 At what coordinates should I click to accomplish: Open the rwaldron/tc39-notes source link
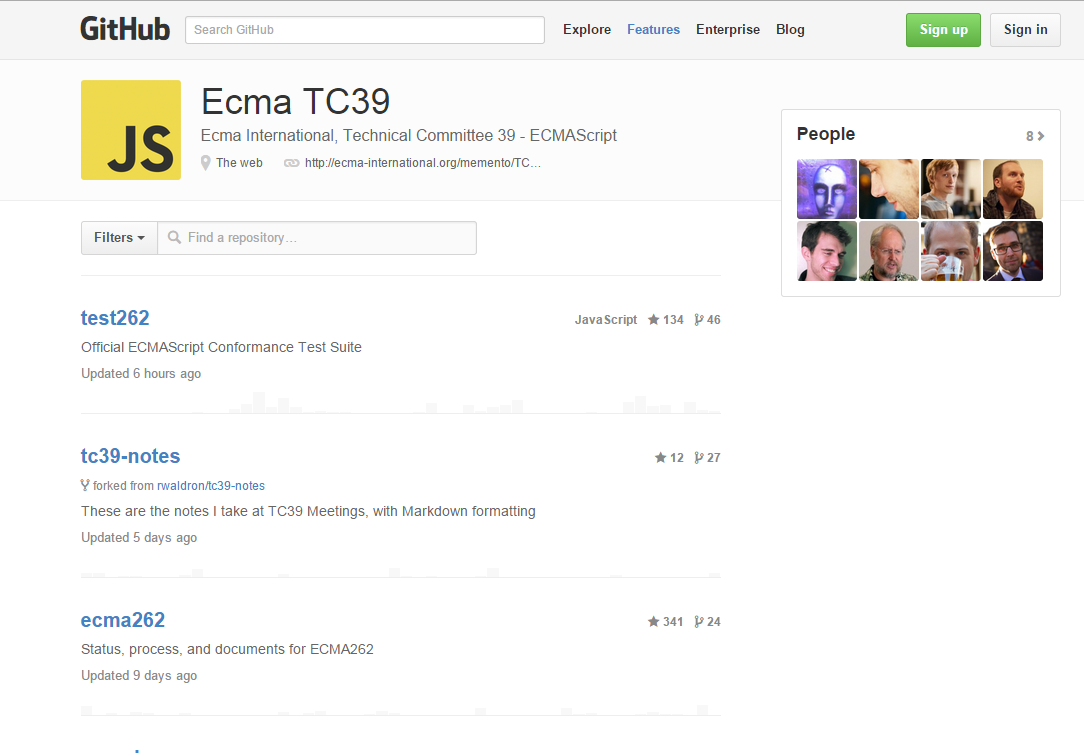click(211, 485)
